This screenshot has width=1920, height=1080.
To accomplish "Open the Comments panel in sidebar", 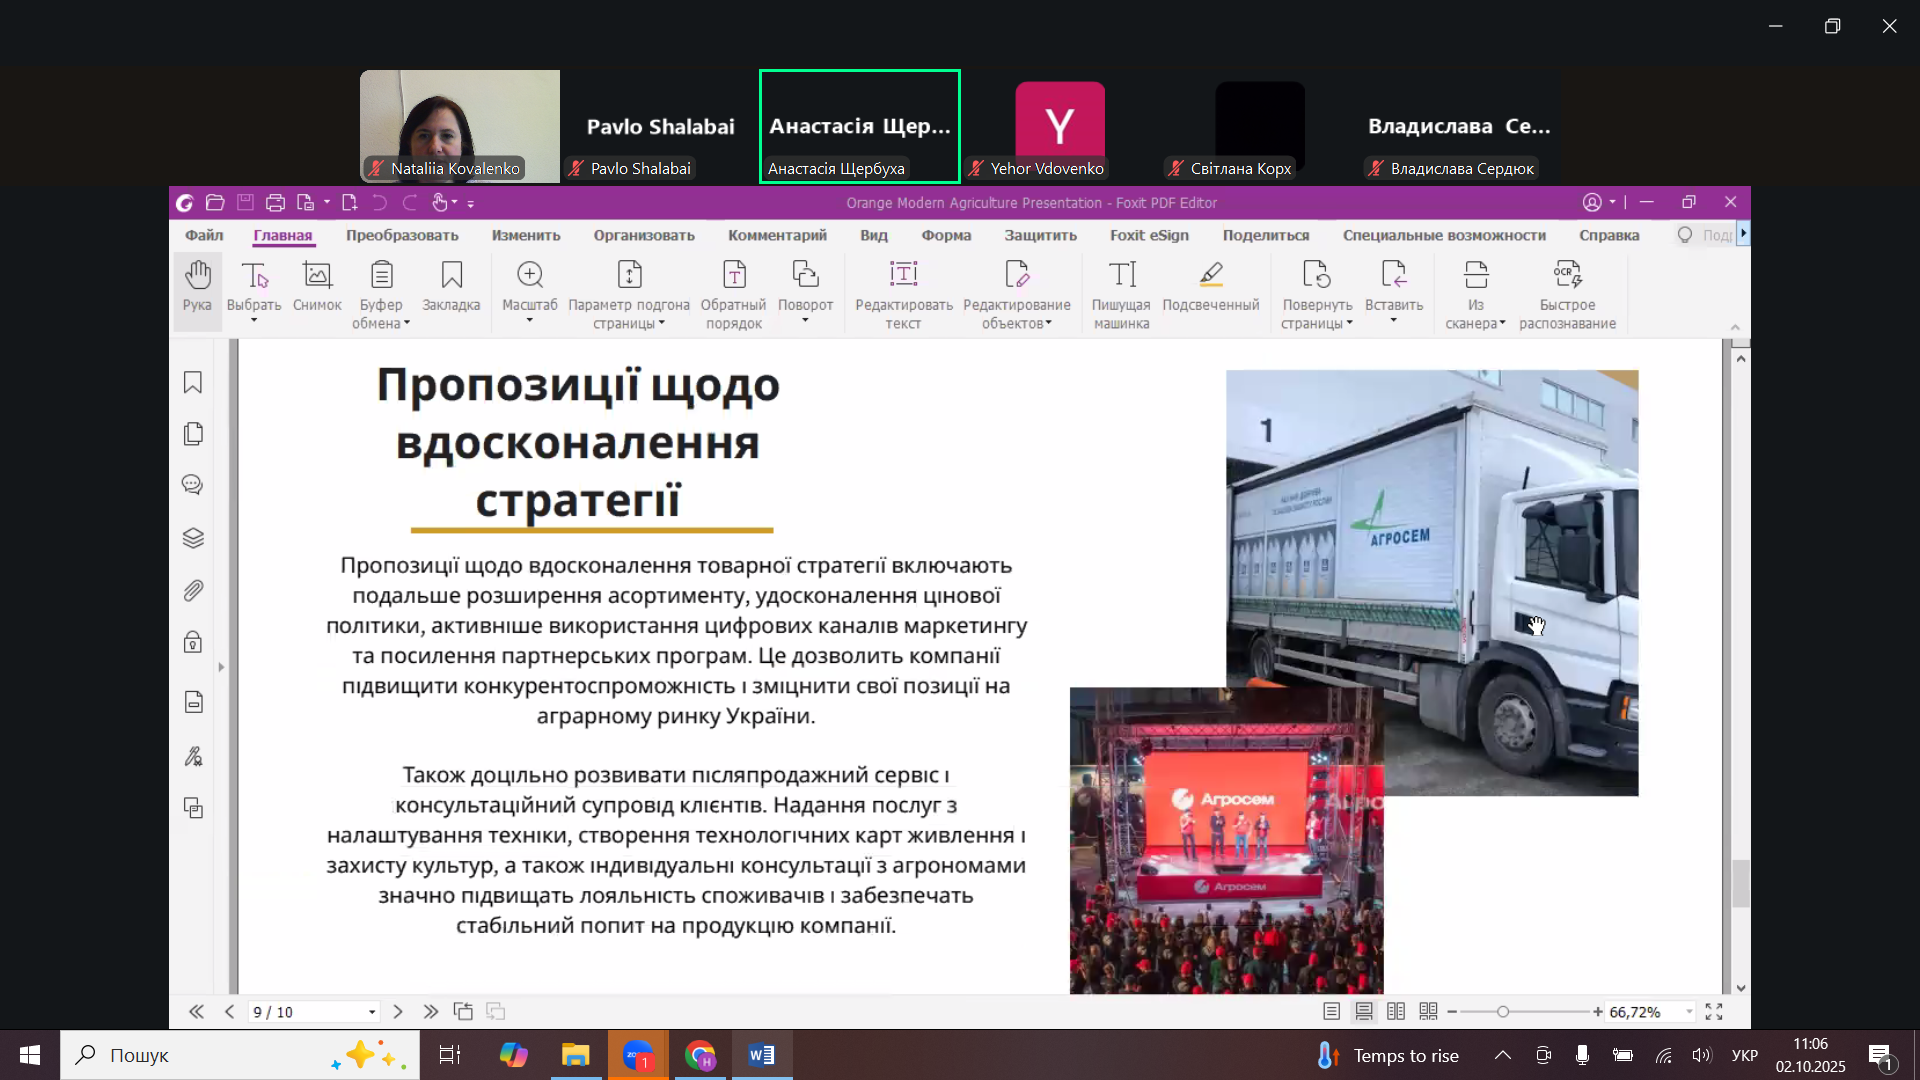I will click(193, 486).
